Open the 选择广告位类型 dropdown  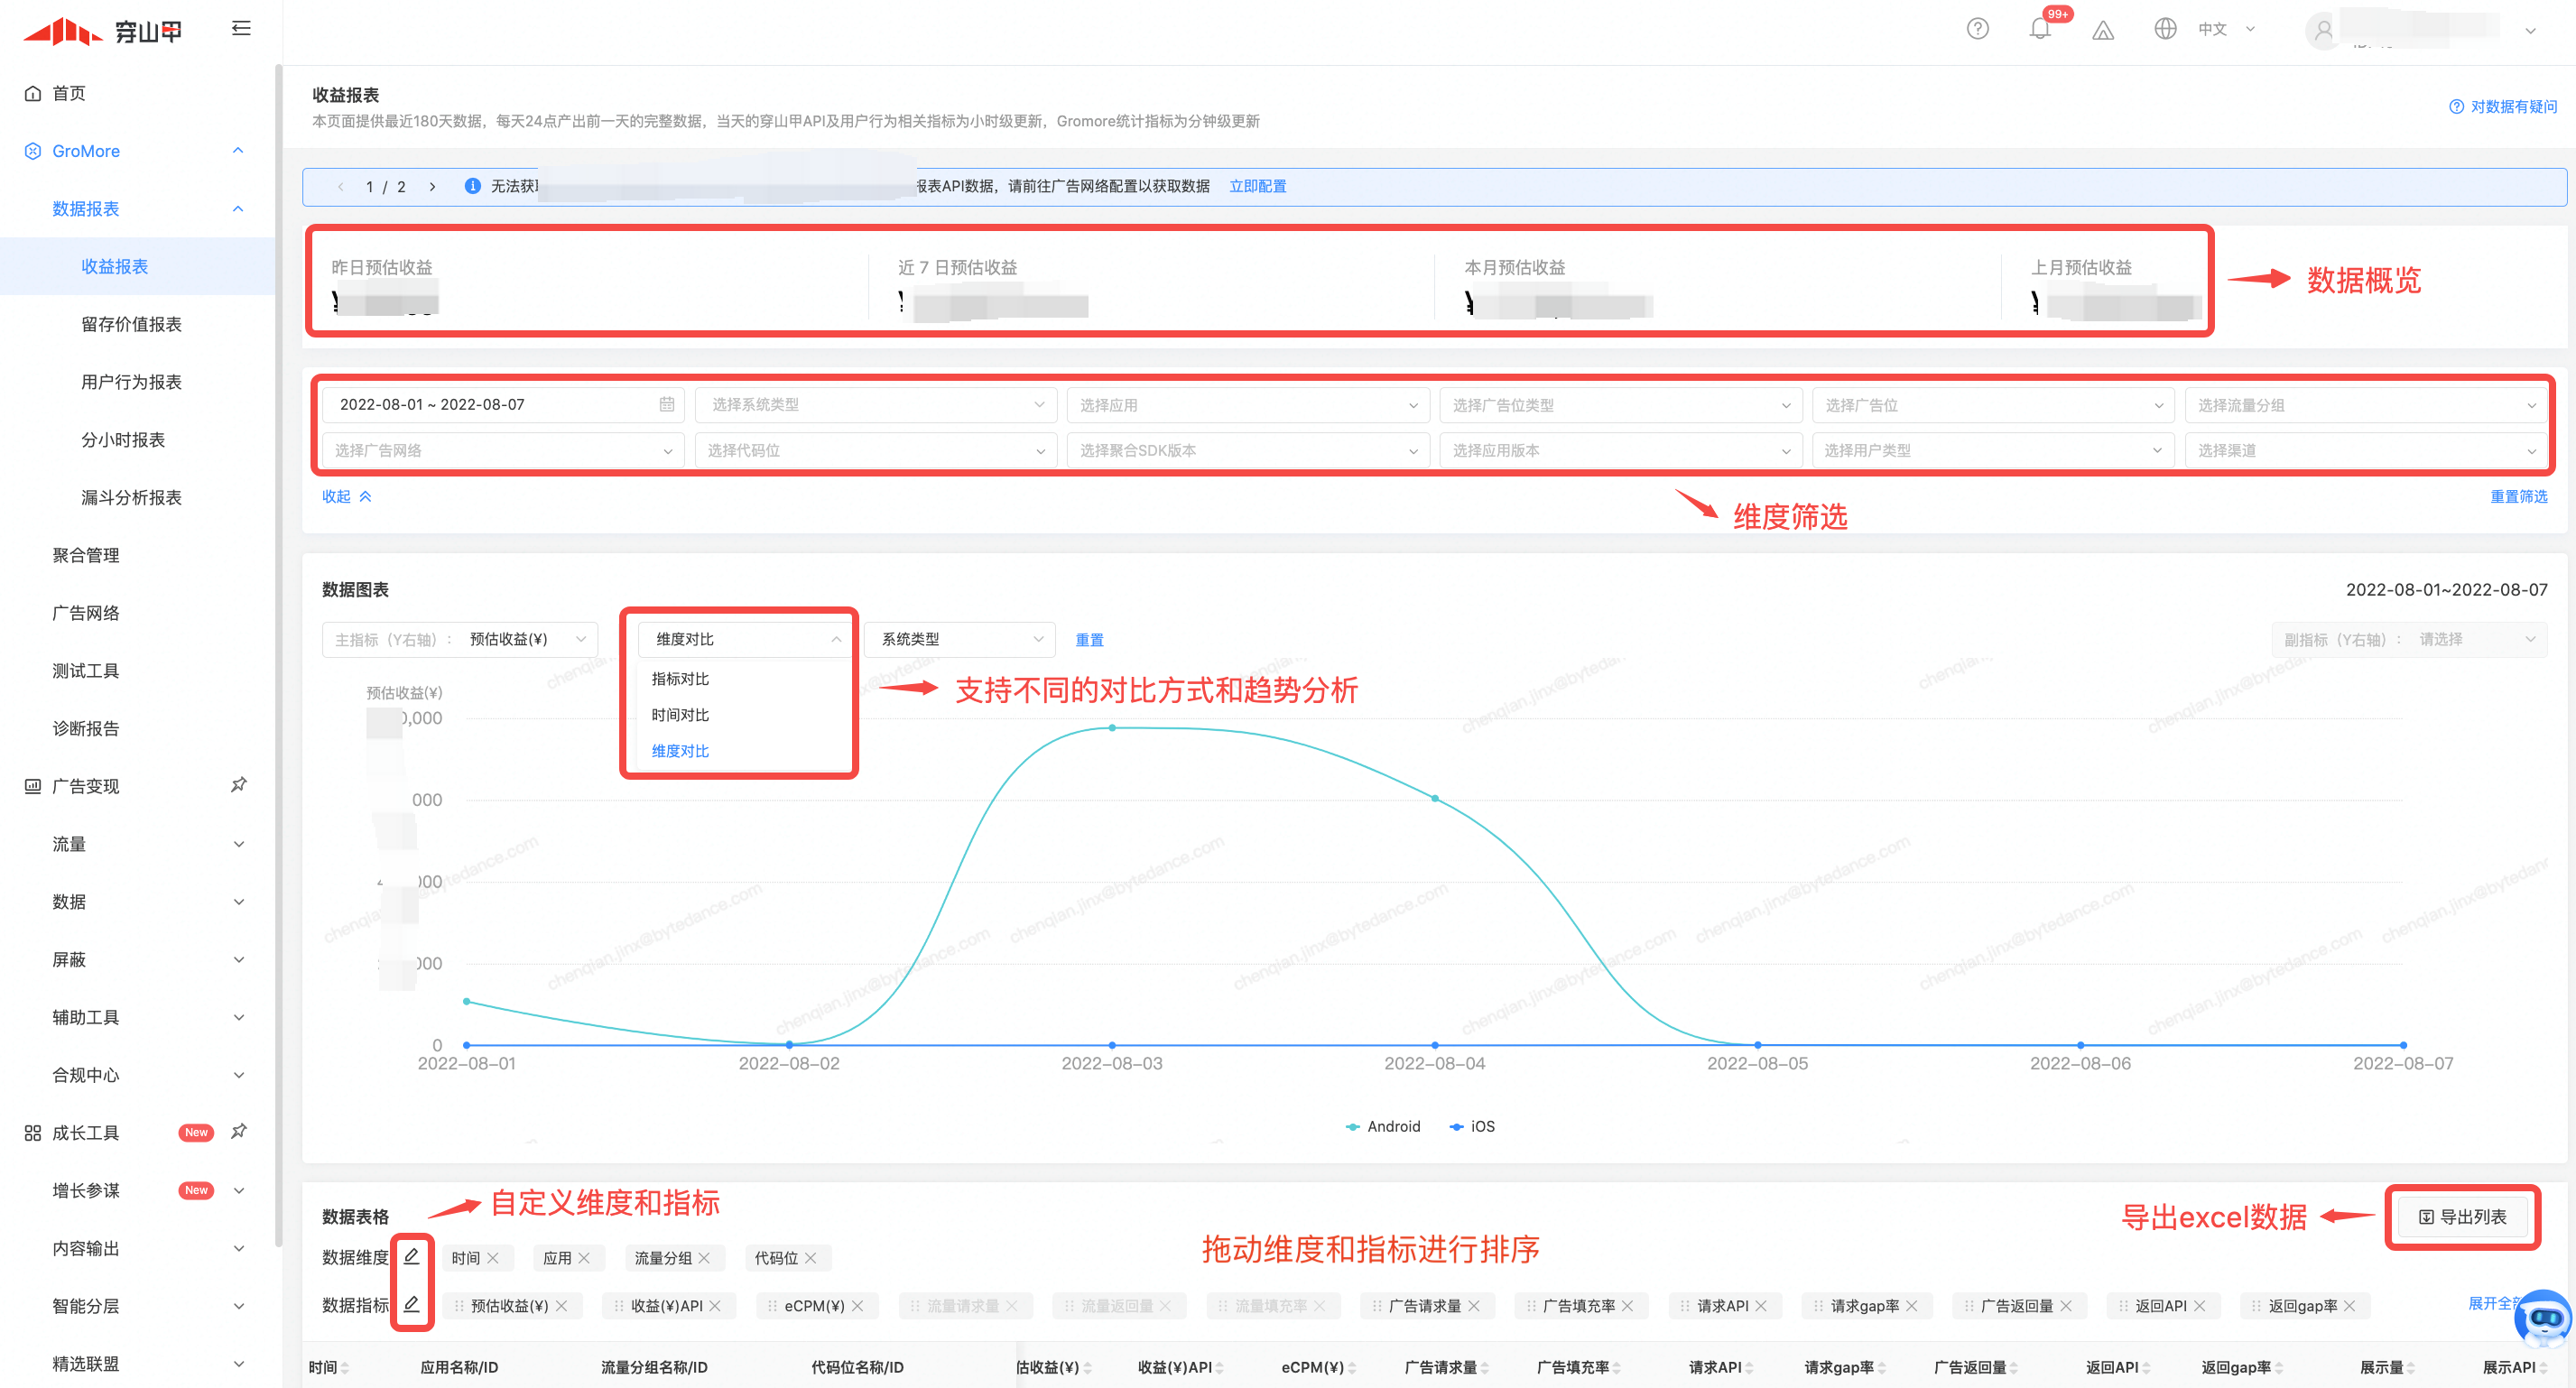click(1620, 405)
